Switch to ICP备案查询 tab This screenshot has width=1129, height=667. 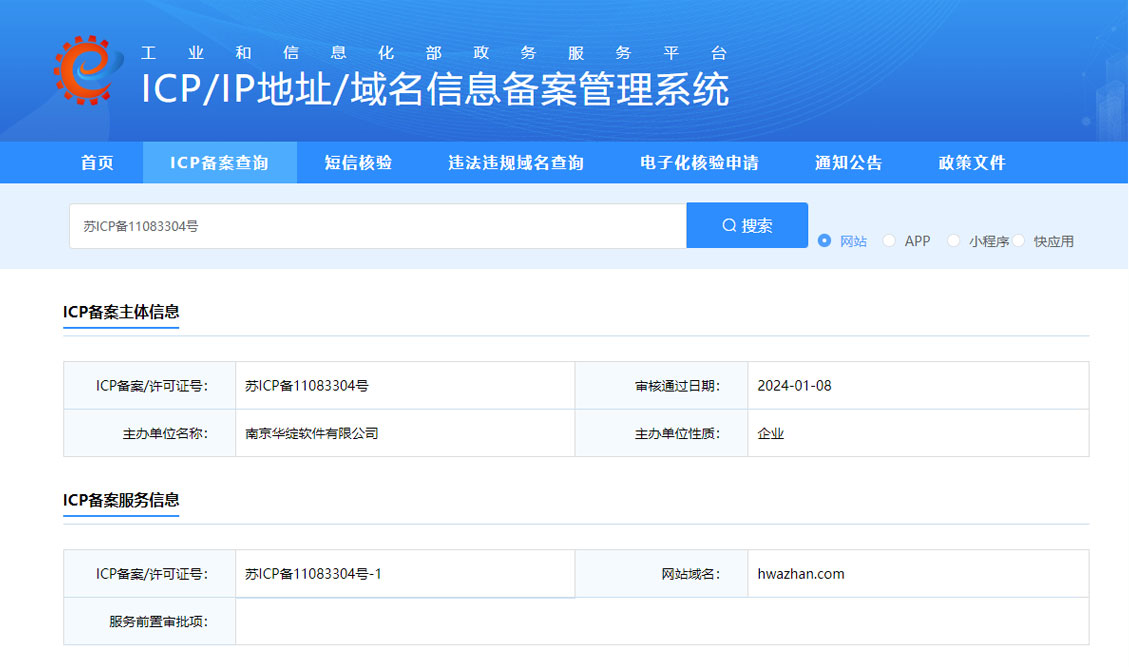219,163
